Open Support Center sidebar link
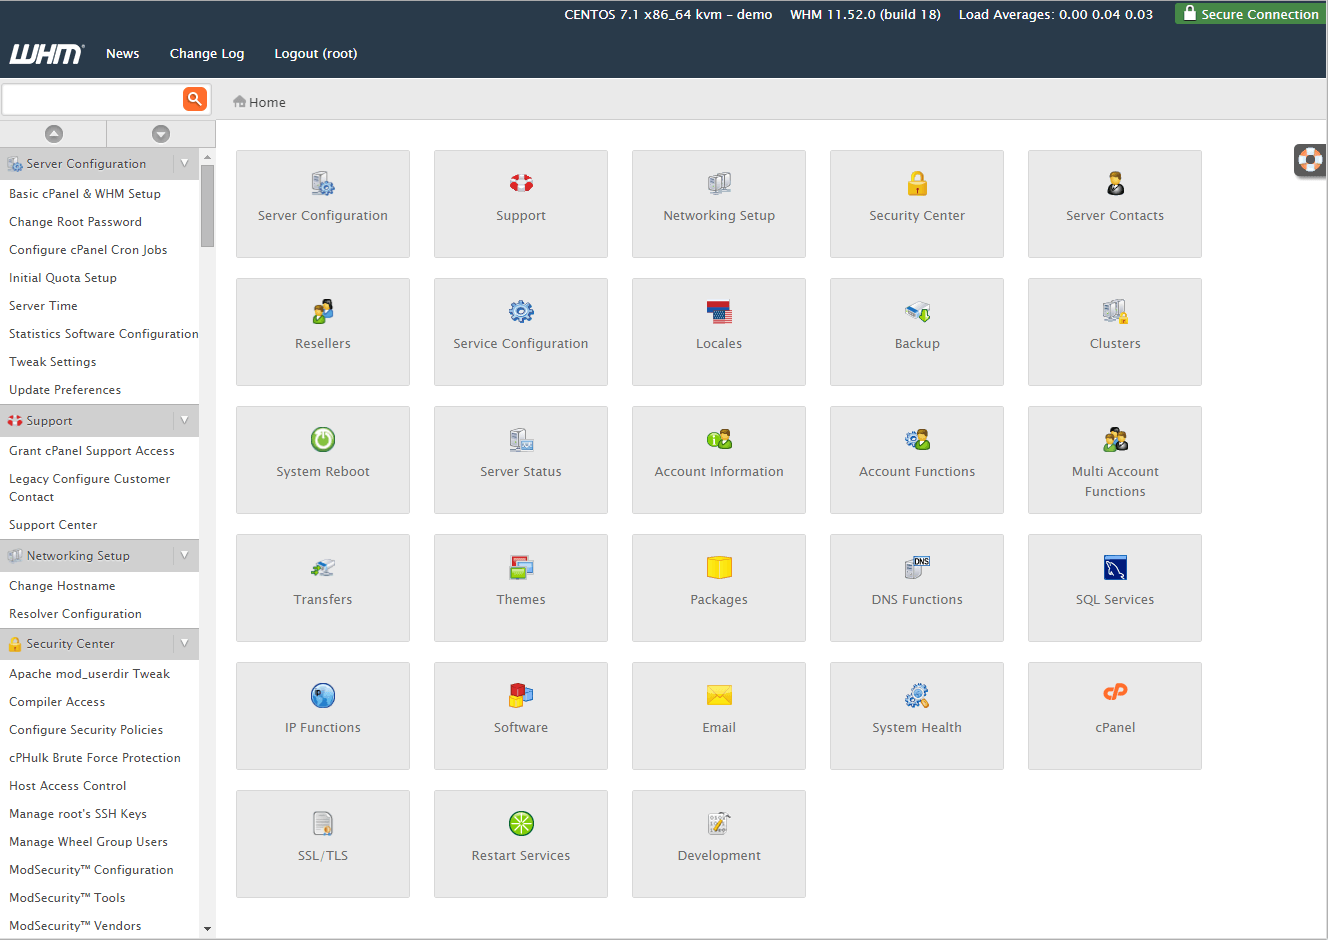Image resolution: width=1328 pixels, height=940 pixels. (x=53, y=525)
